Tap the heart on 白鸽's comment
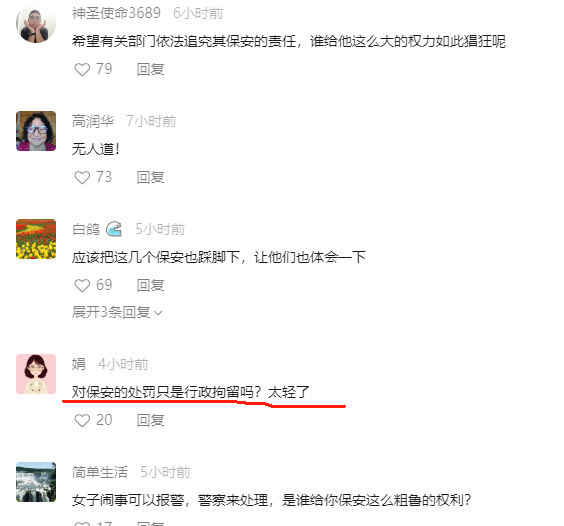The width and height of the screenshot is (564, 526). click(x=82, y=286)
